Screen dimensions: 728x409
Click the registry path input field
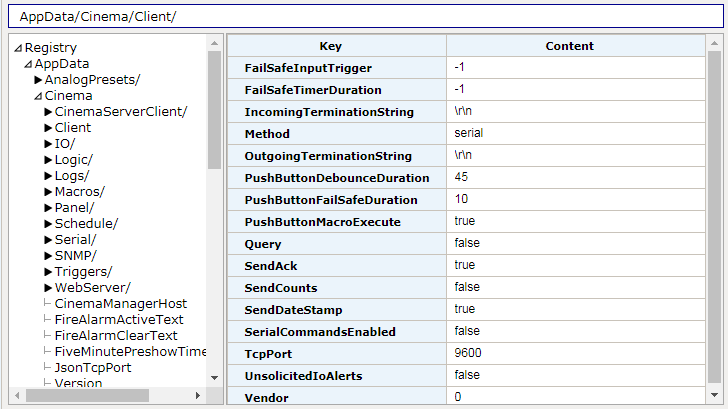pos(366,17)
